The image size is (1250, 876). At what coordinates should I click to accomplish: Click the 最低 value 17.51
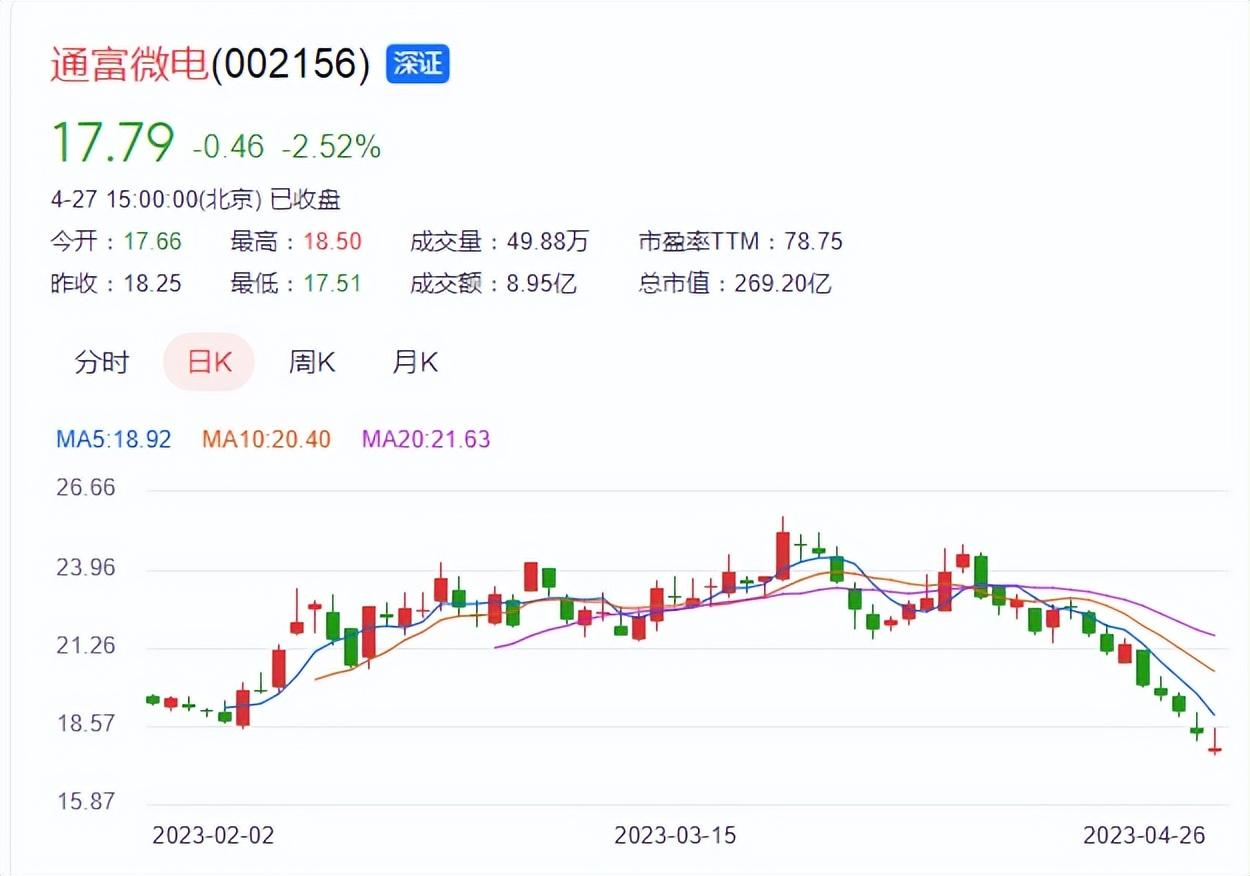pyautogui.click(x=333, y=284)
